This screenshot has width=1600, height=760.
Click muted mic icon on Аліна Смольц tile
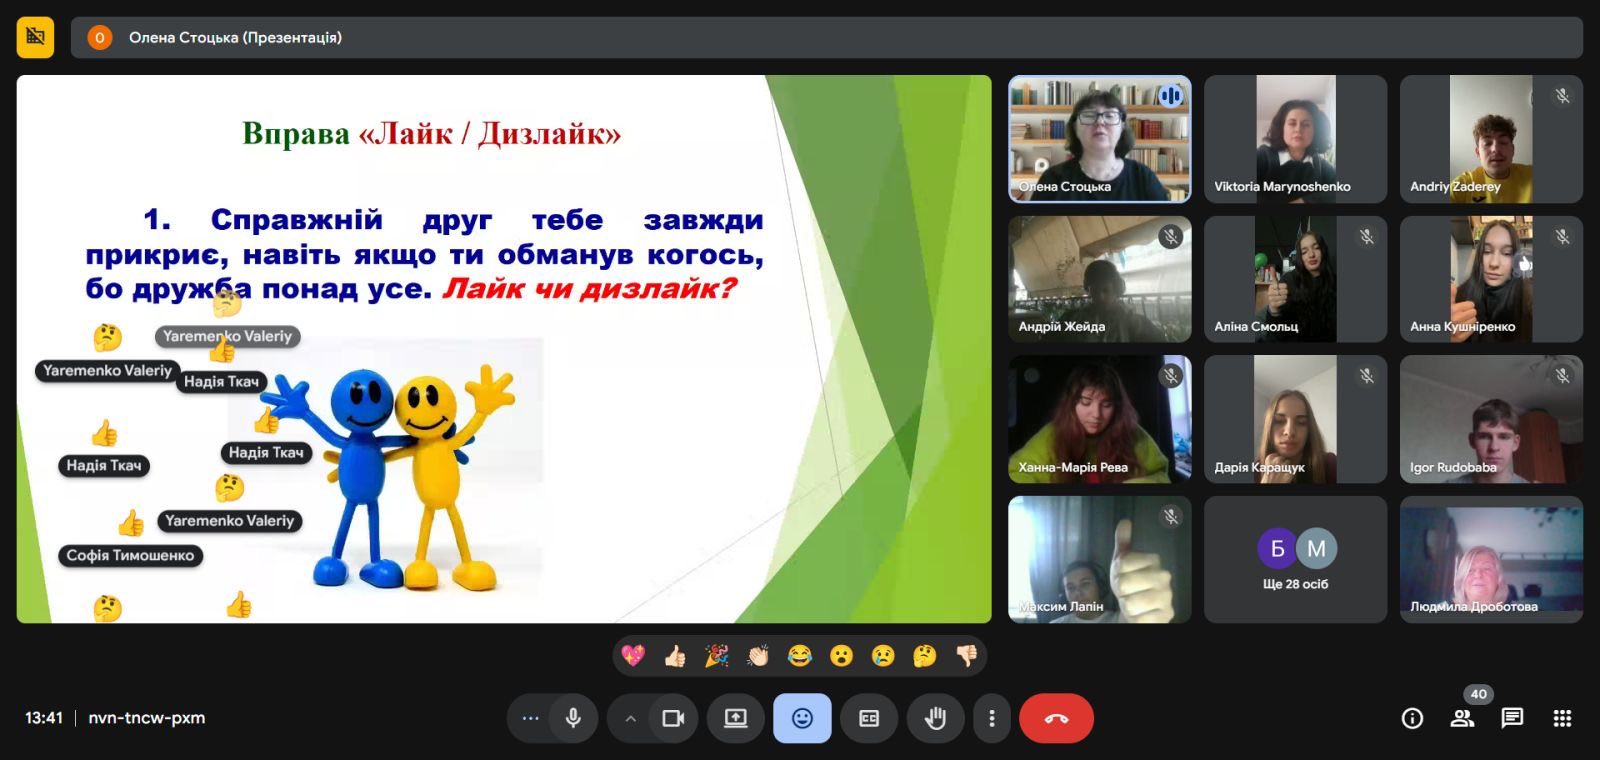pyautogui.click(x=1367, y=236)
